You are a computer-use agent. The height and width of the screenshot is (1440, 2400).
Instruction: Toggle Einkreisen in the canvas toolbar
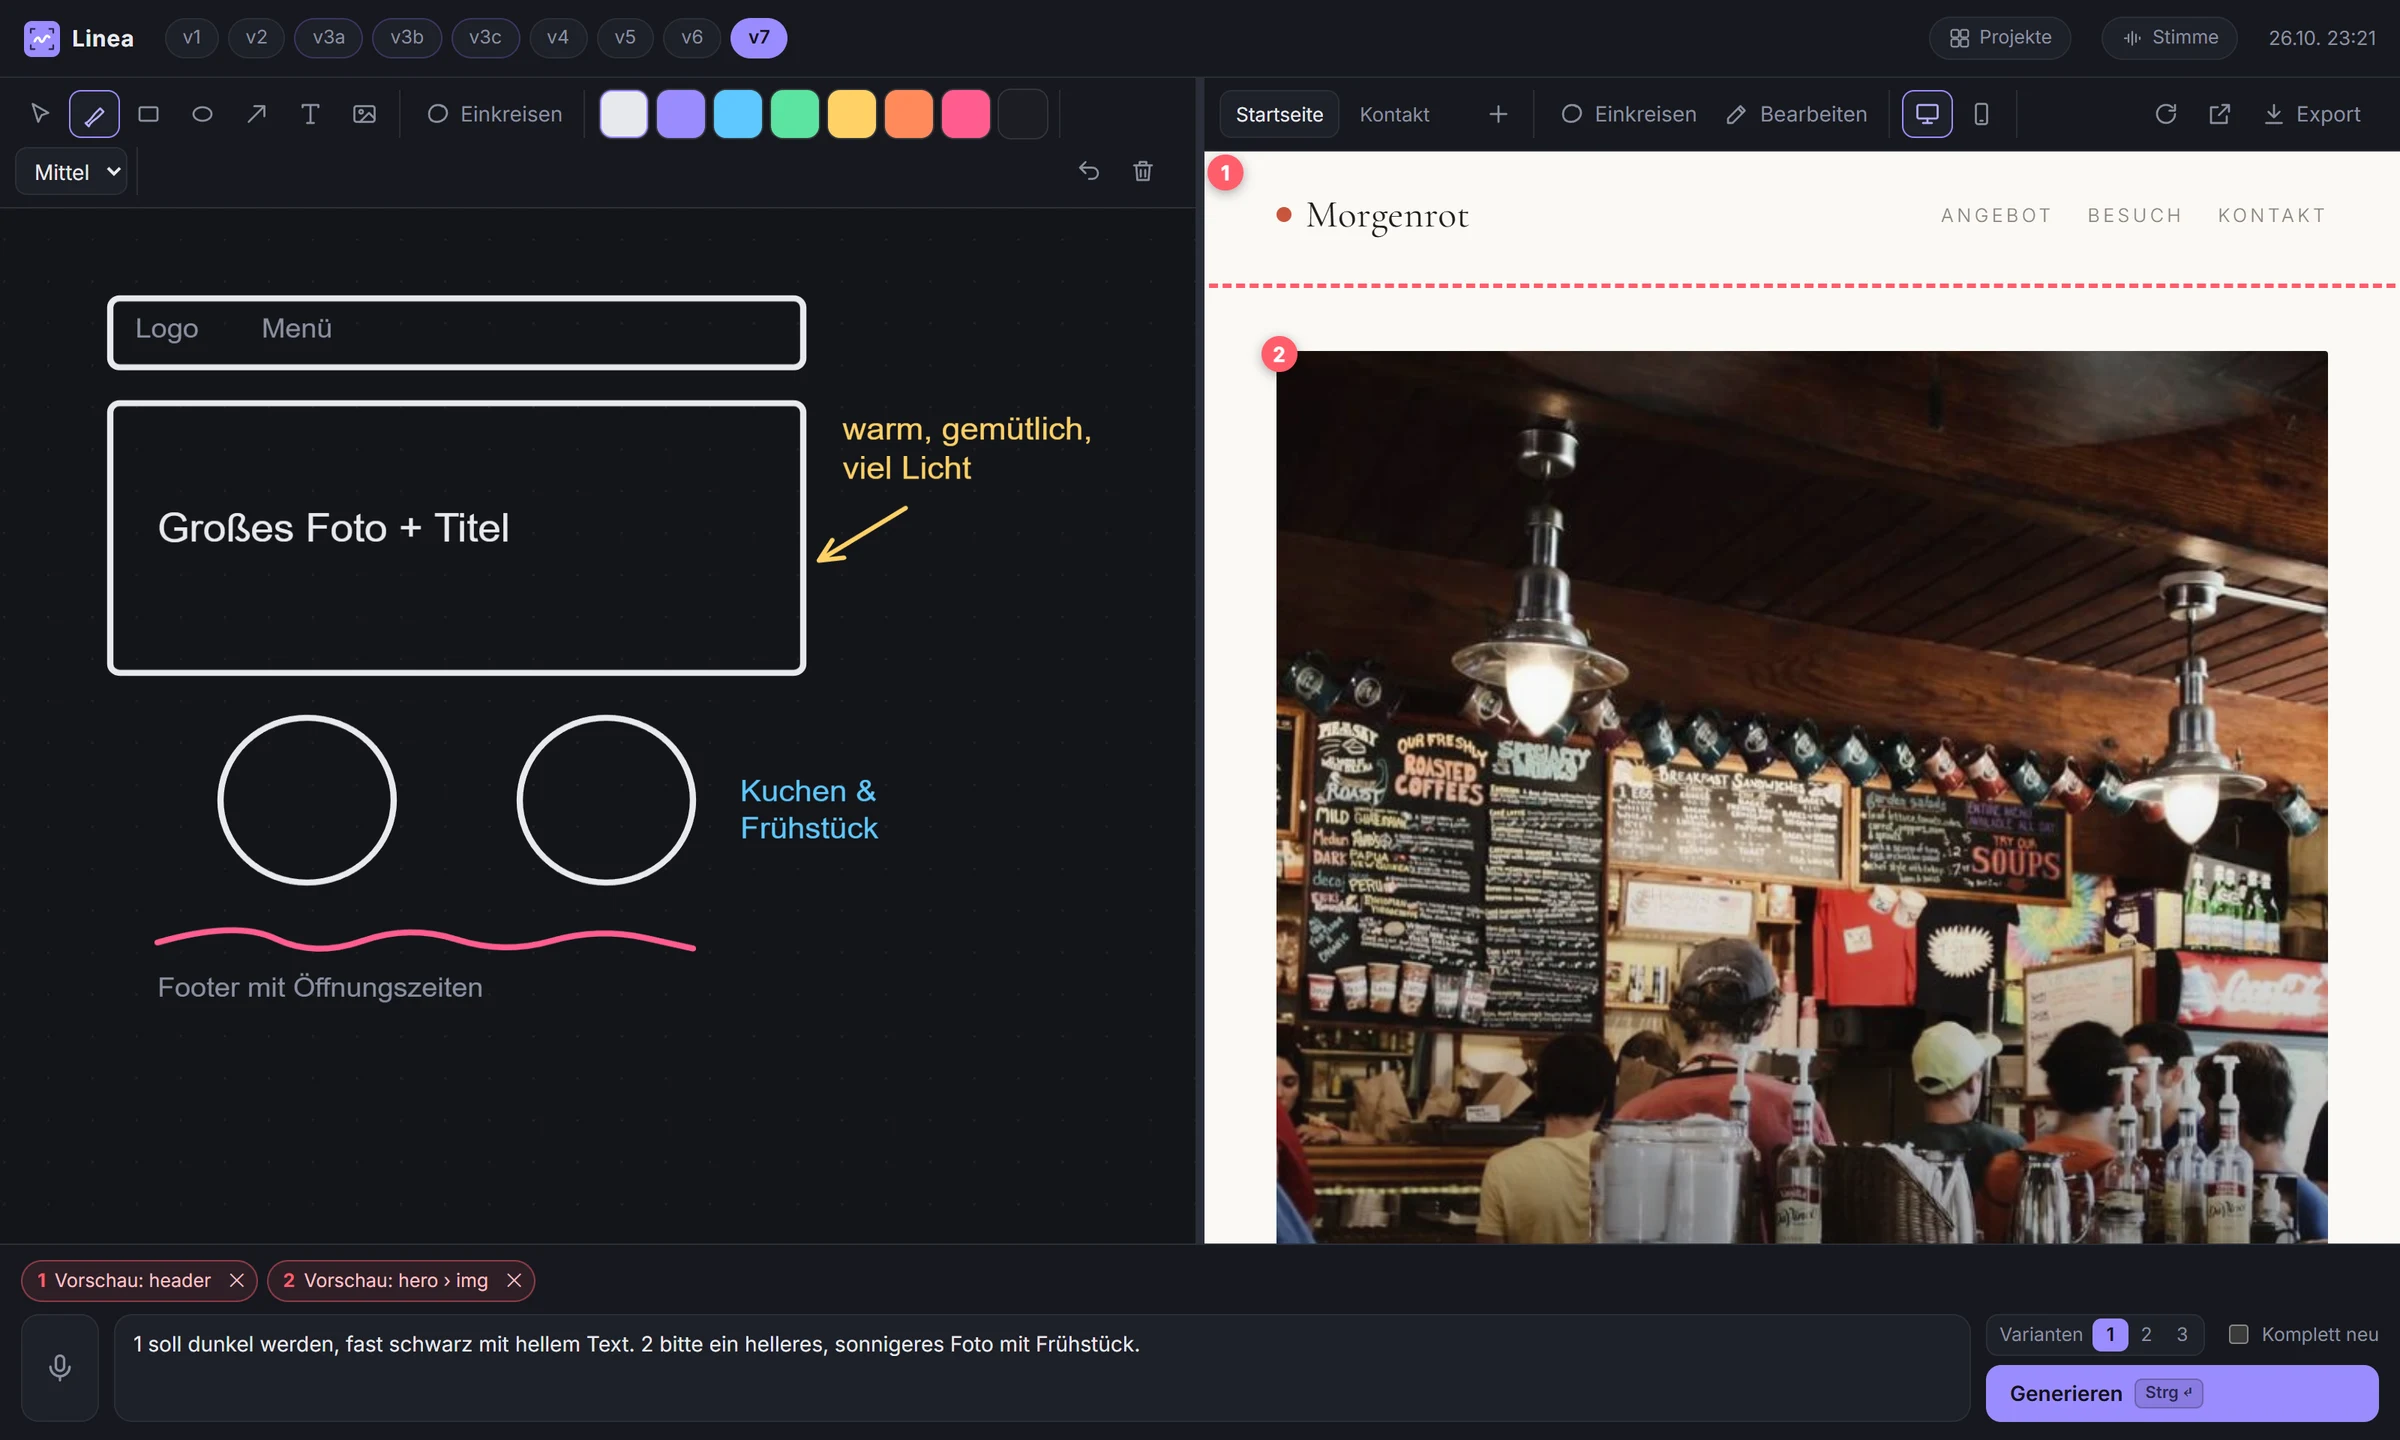point(495,114)
